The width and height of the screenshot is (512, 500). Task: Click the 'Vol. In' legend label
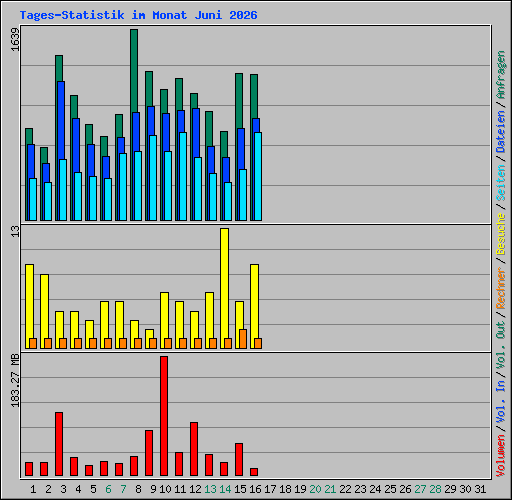500,401
